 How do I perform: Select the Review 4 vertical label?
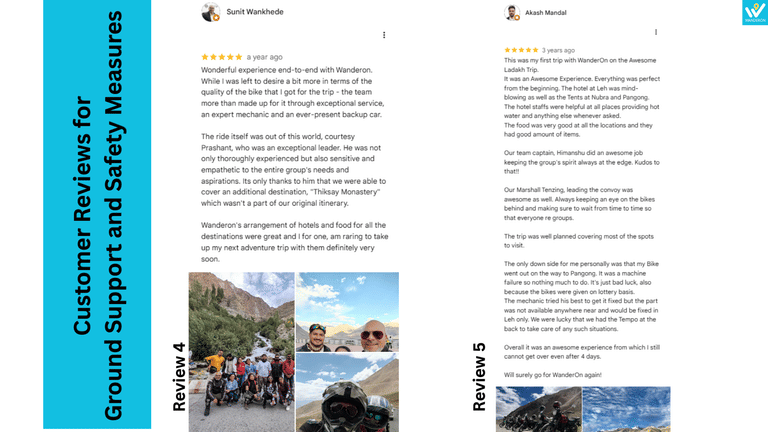pyautogui.click(x=179, y=377)
